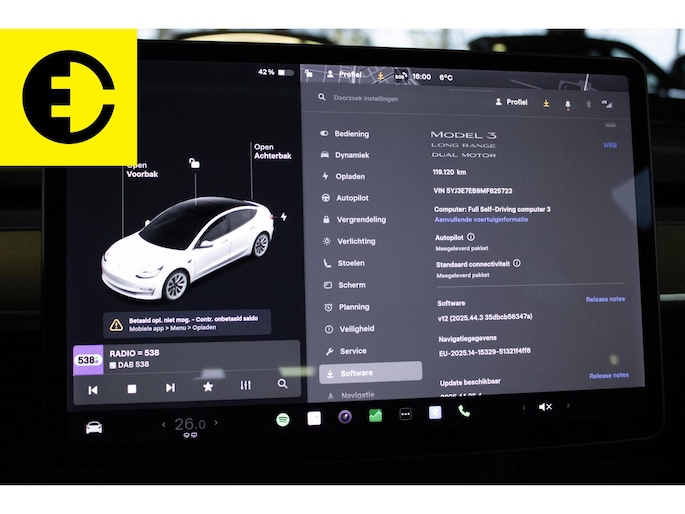Open the equalizer settings in media player

coord(245,386)
